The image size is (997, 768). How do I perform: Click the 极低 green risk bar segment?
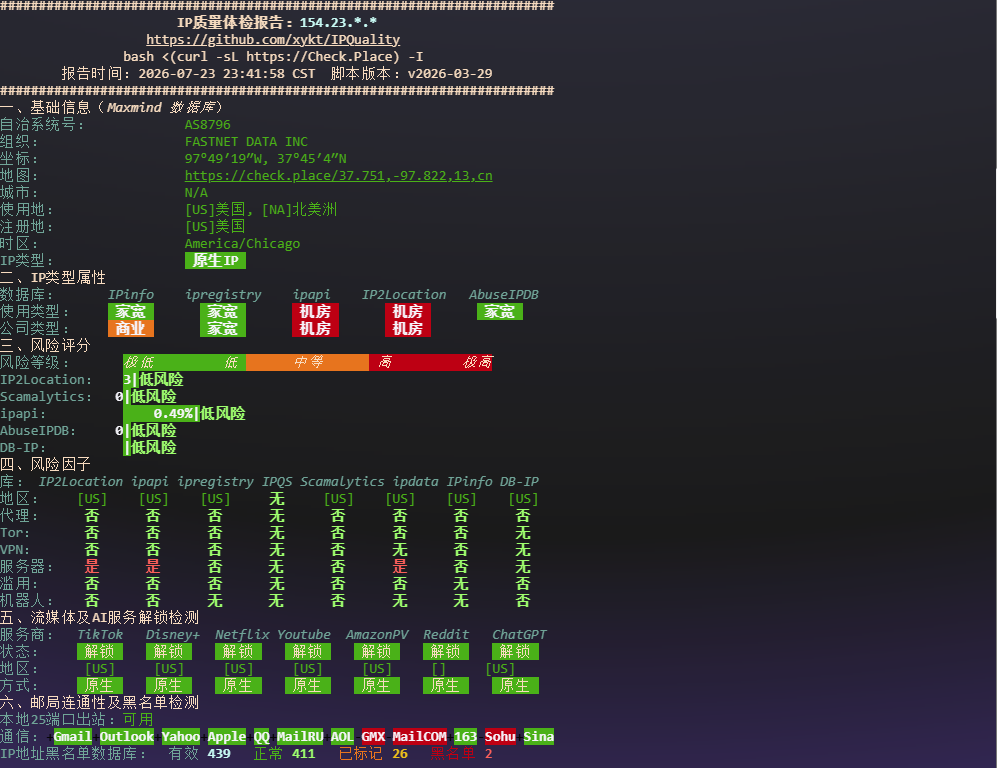pos(139,362)
